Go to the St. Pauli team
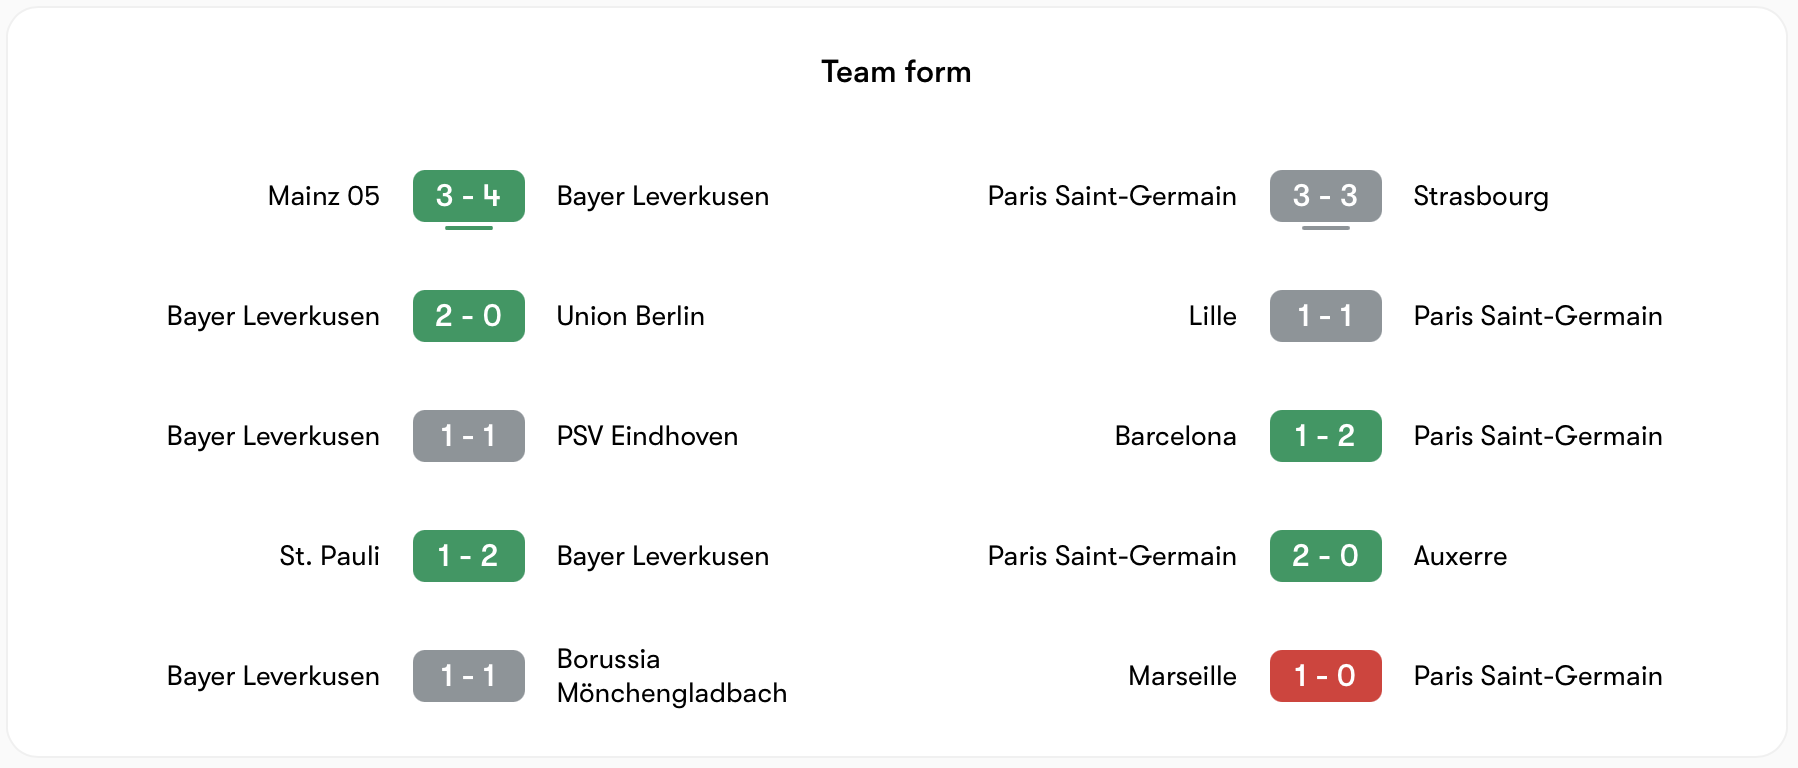 (x=329, y=556)
